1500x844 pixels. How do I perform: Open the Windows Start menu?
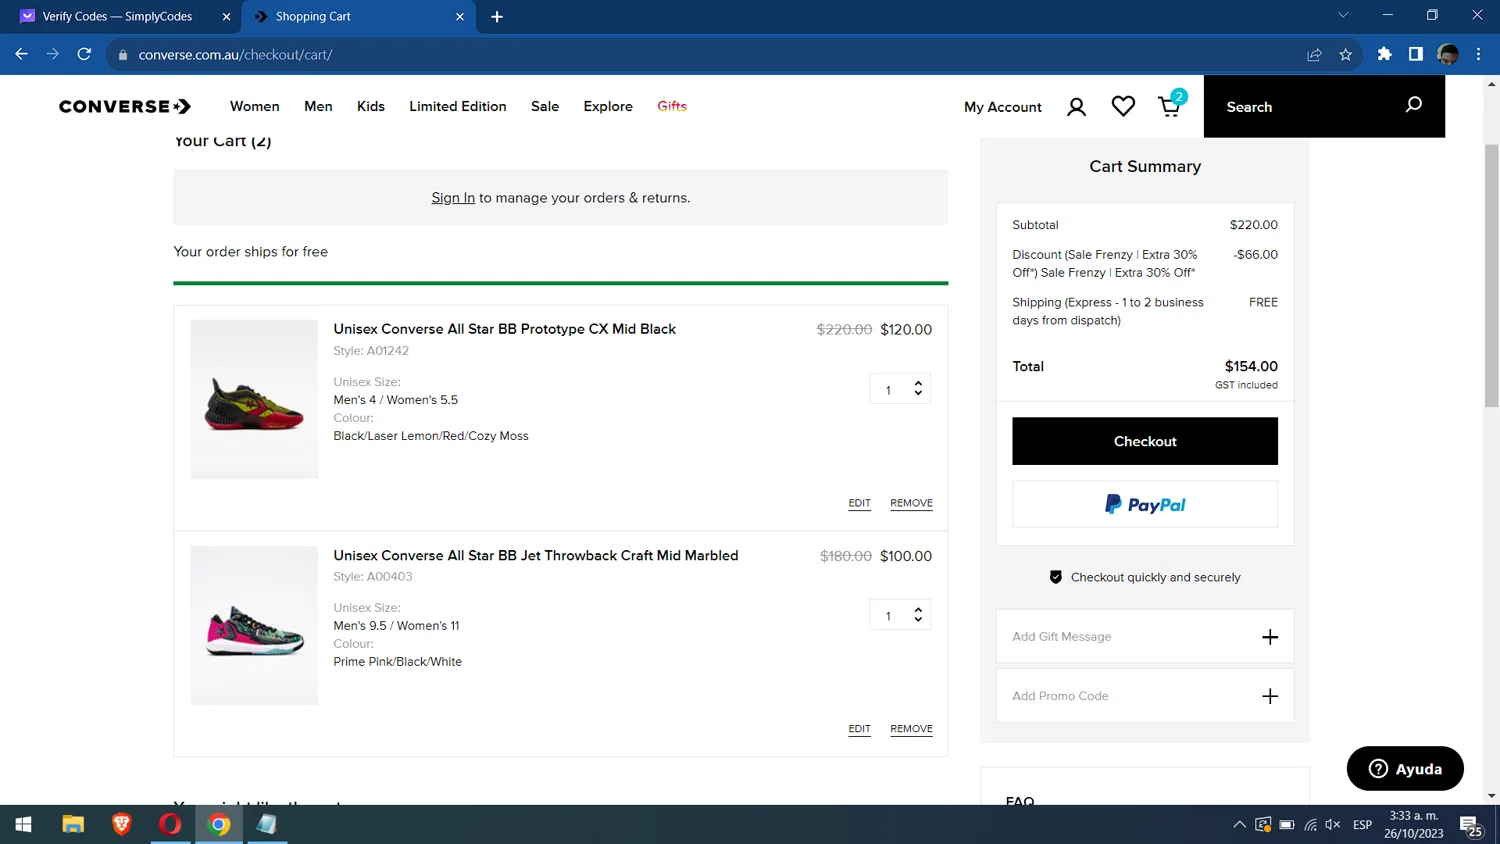[x=23, y=824]
